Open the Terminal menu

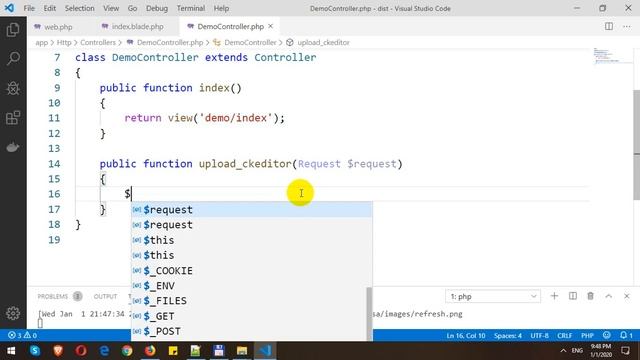(x=191, y=8)
